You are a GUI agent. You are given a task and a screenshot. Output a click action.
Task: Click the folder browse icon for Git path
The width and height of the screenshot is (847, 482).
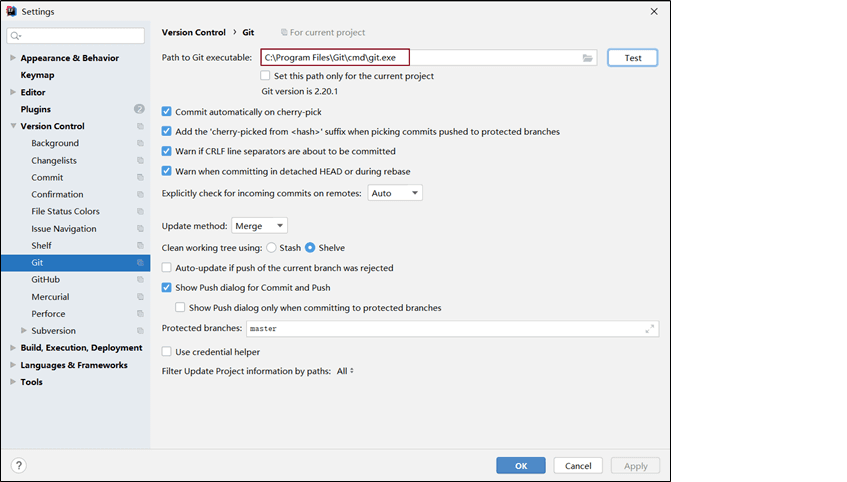tap(588, 58)
